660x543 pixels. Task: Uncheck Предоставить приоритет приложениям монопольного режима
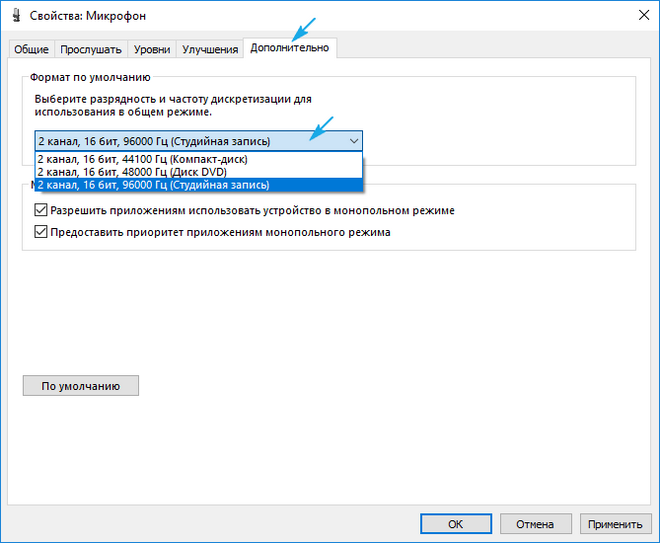pos(41,232)
